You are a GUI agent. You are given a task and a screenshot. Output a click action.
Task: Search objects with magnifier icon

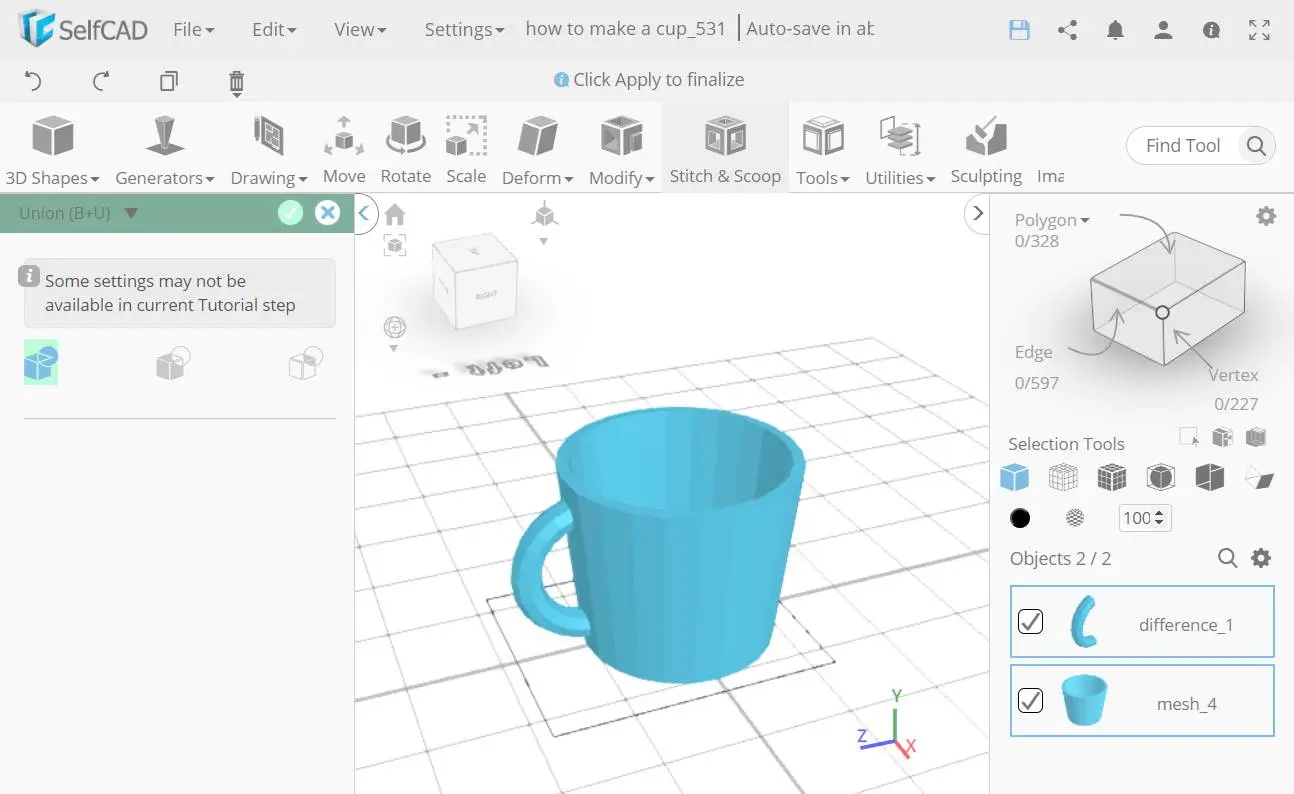(x=1228, y=558)
